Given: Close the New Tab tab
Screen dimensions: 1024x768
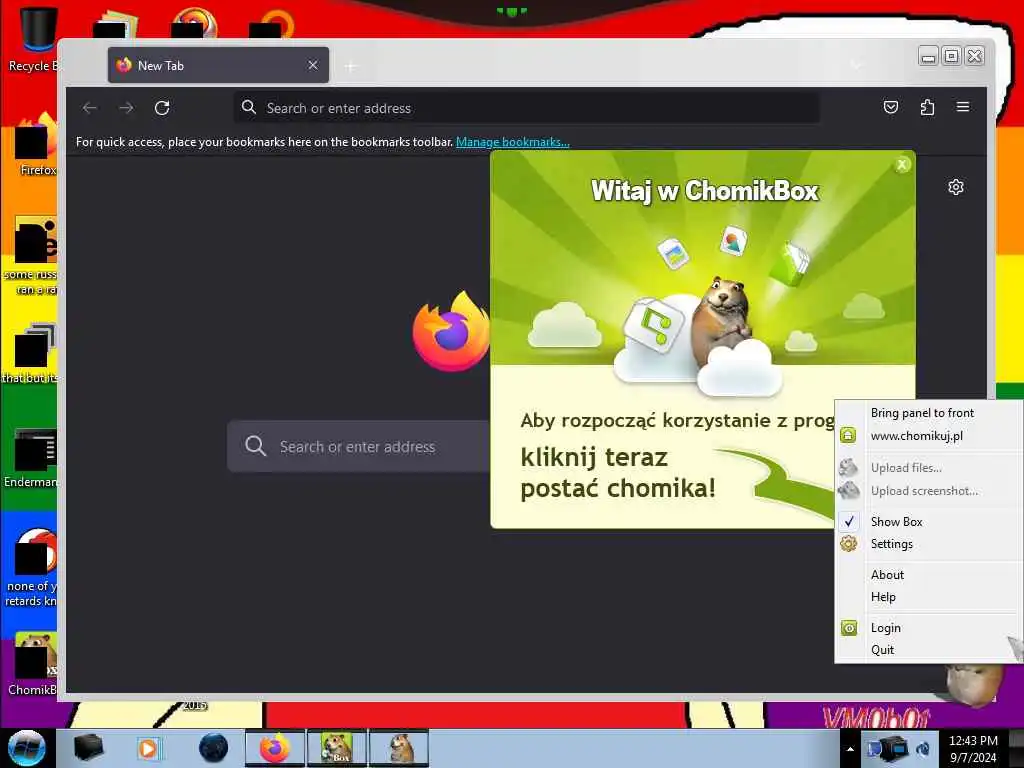Looking at the screenshot, I should click(x=313, y=65).
